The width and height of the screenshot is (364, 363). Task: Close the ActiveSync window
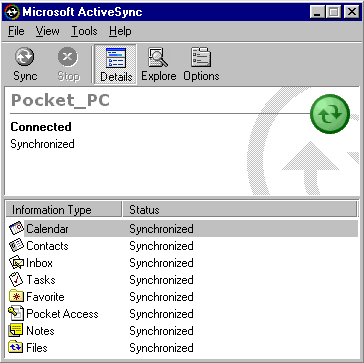click(x=352, y=12)
